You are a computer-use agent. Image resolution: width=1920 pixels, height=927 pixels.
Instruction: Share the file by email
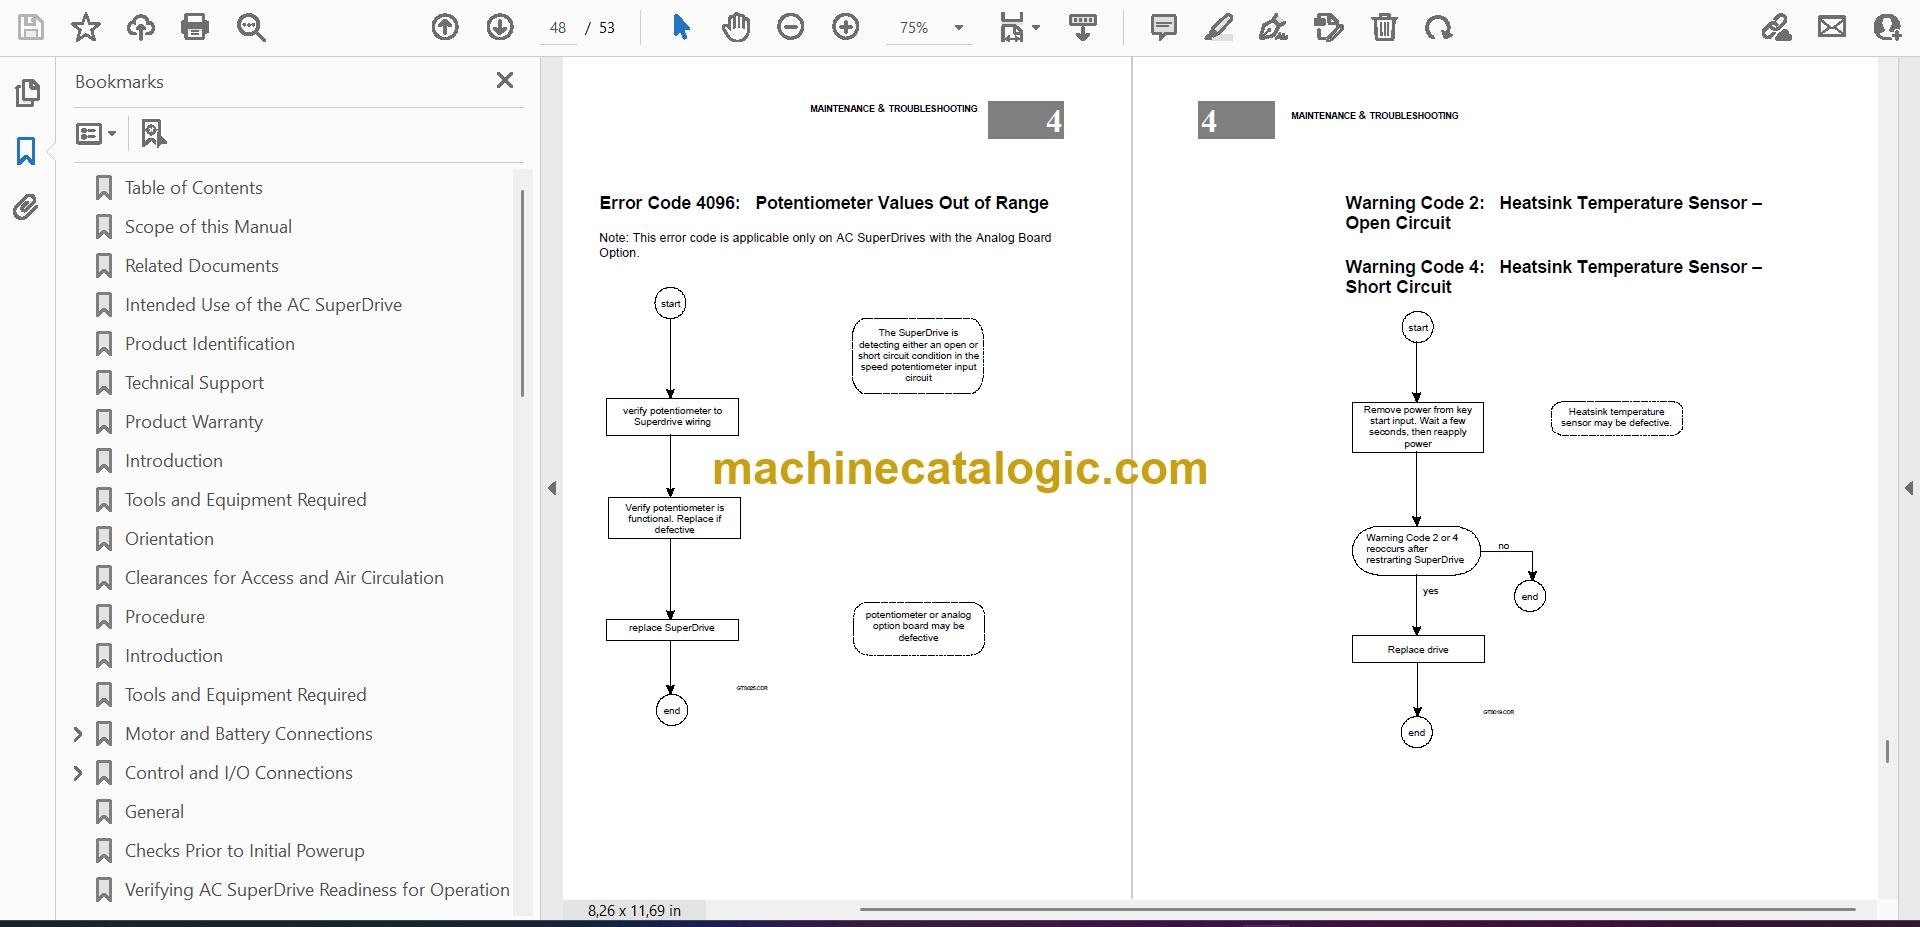[x=1832, y=27]
